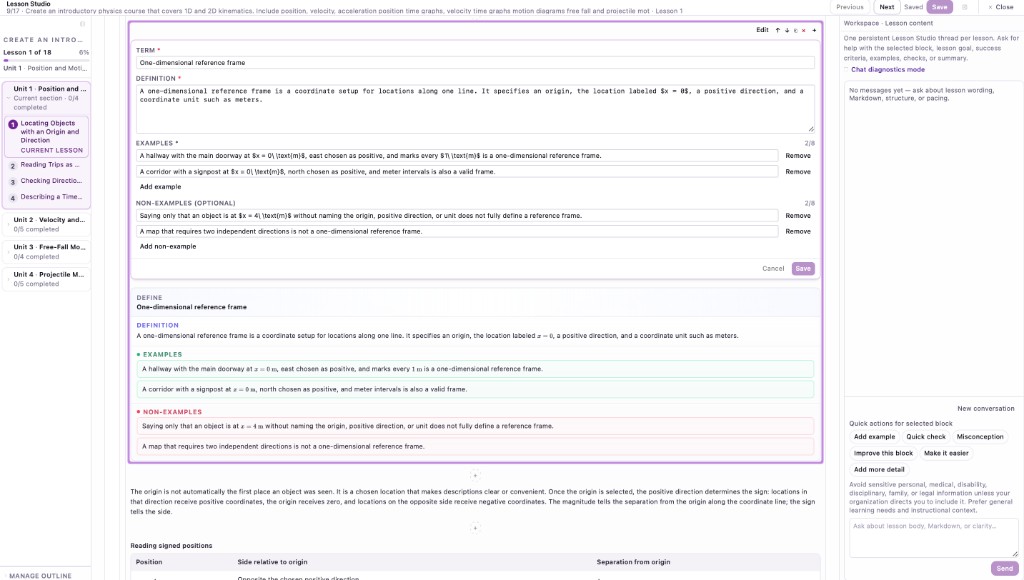Screen dimensions: 1024x580
Task: Remove the map non-example
Action: click(x=797, y=231)
